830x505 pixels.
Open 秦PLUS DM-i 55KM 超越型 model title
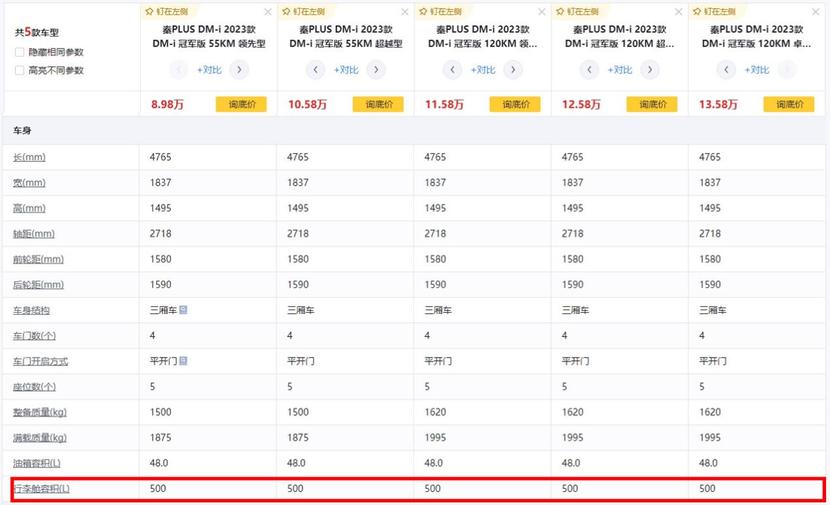[x=346, y=37]
